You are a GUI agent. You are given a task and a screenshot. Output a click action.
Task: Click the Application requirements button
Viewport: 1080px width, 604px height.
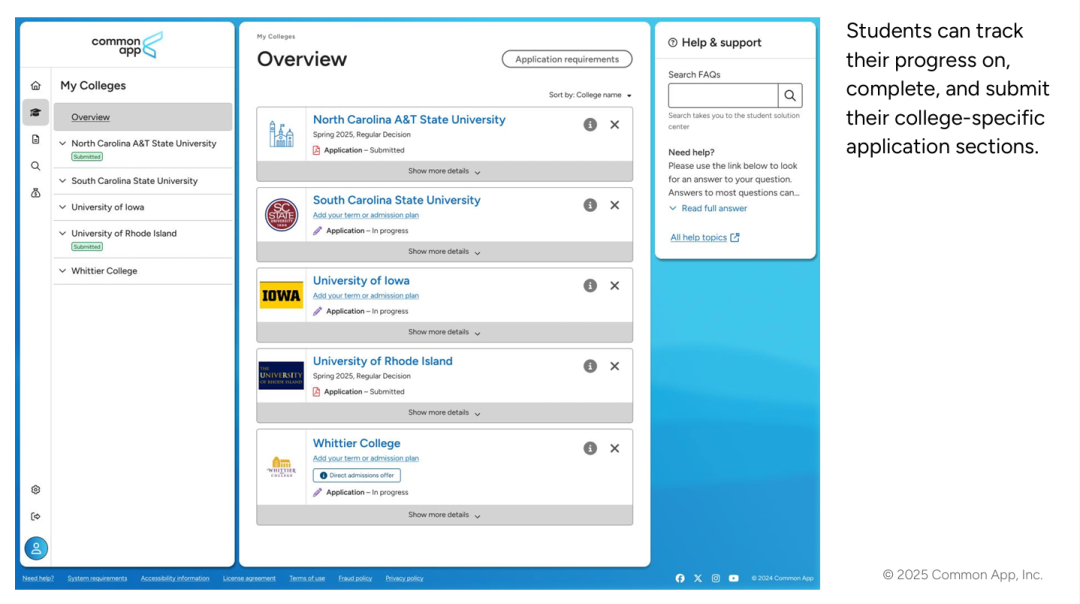[567, 59]
